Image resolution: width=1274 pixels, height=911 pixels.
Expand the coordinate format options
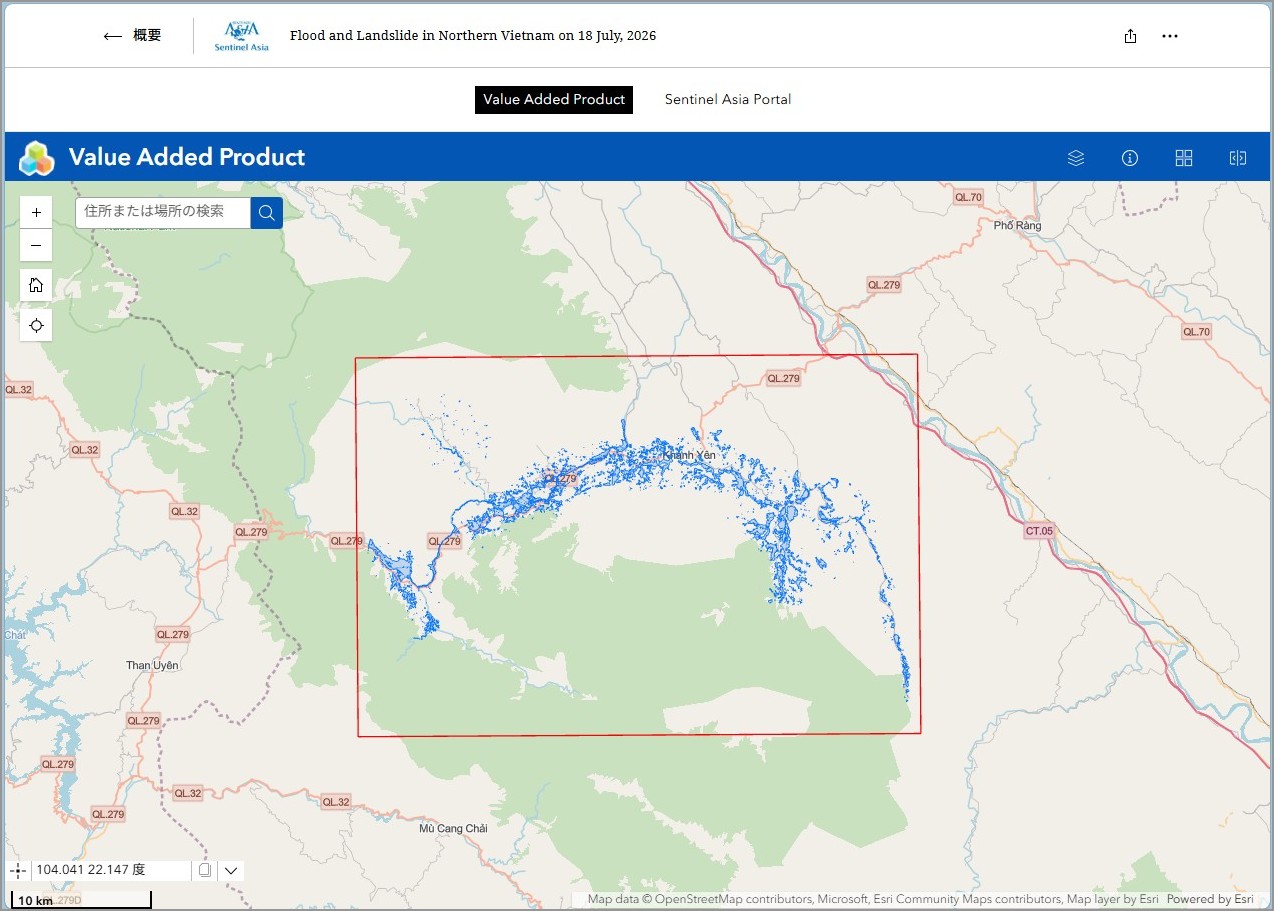pos(231,870)
